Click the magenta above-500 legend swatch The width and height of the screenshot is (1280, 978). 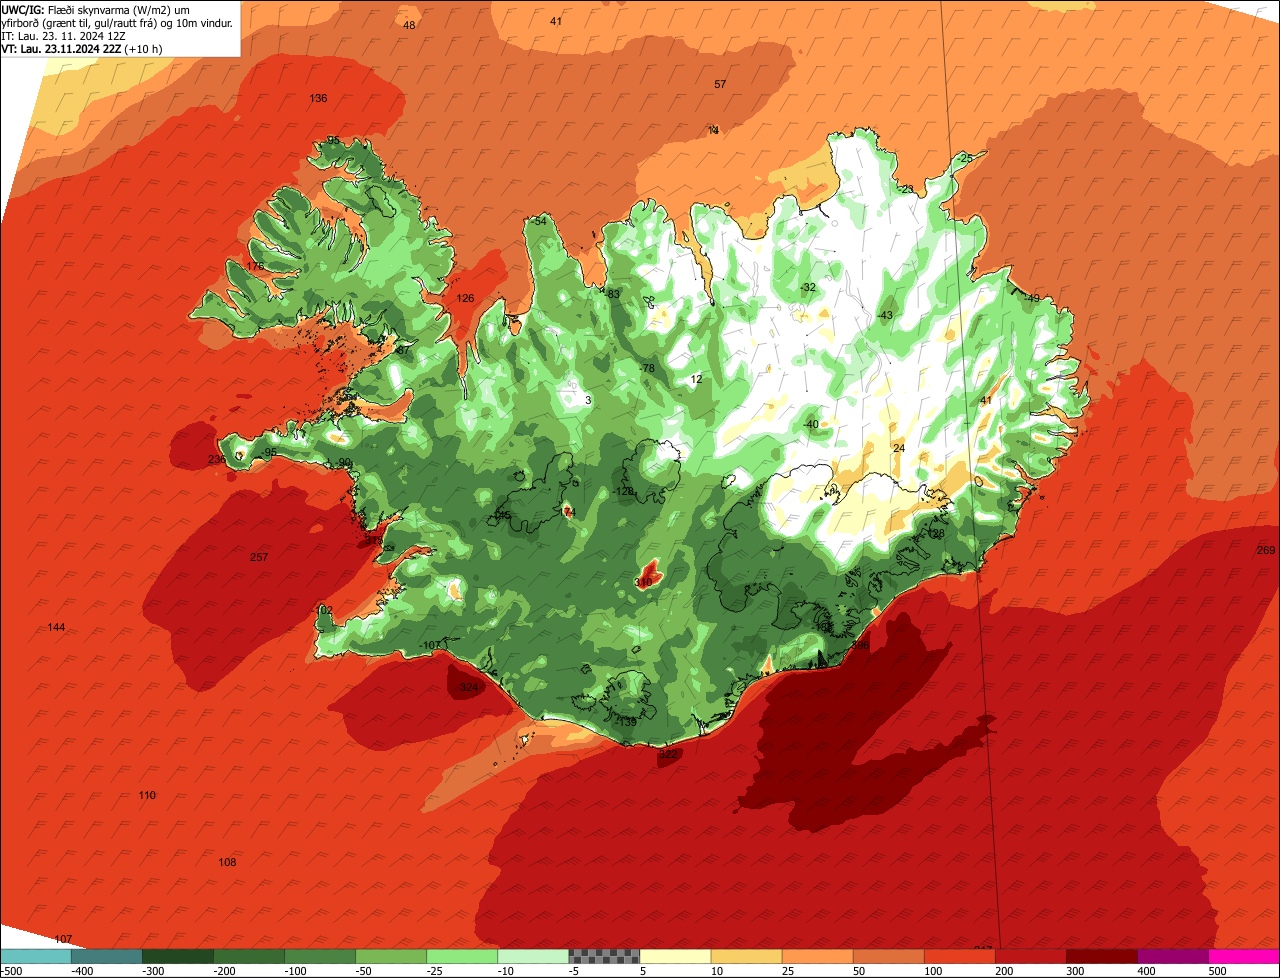1243,956
